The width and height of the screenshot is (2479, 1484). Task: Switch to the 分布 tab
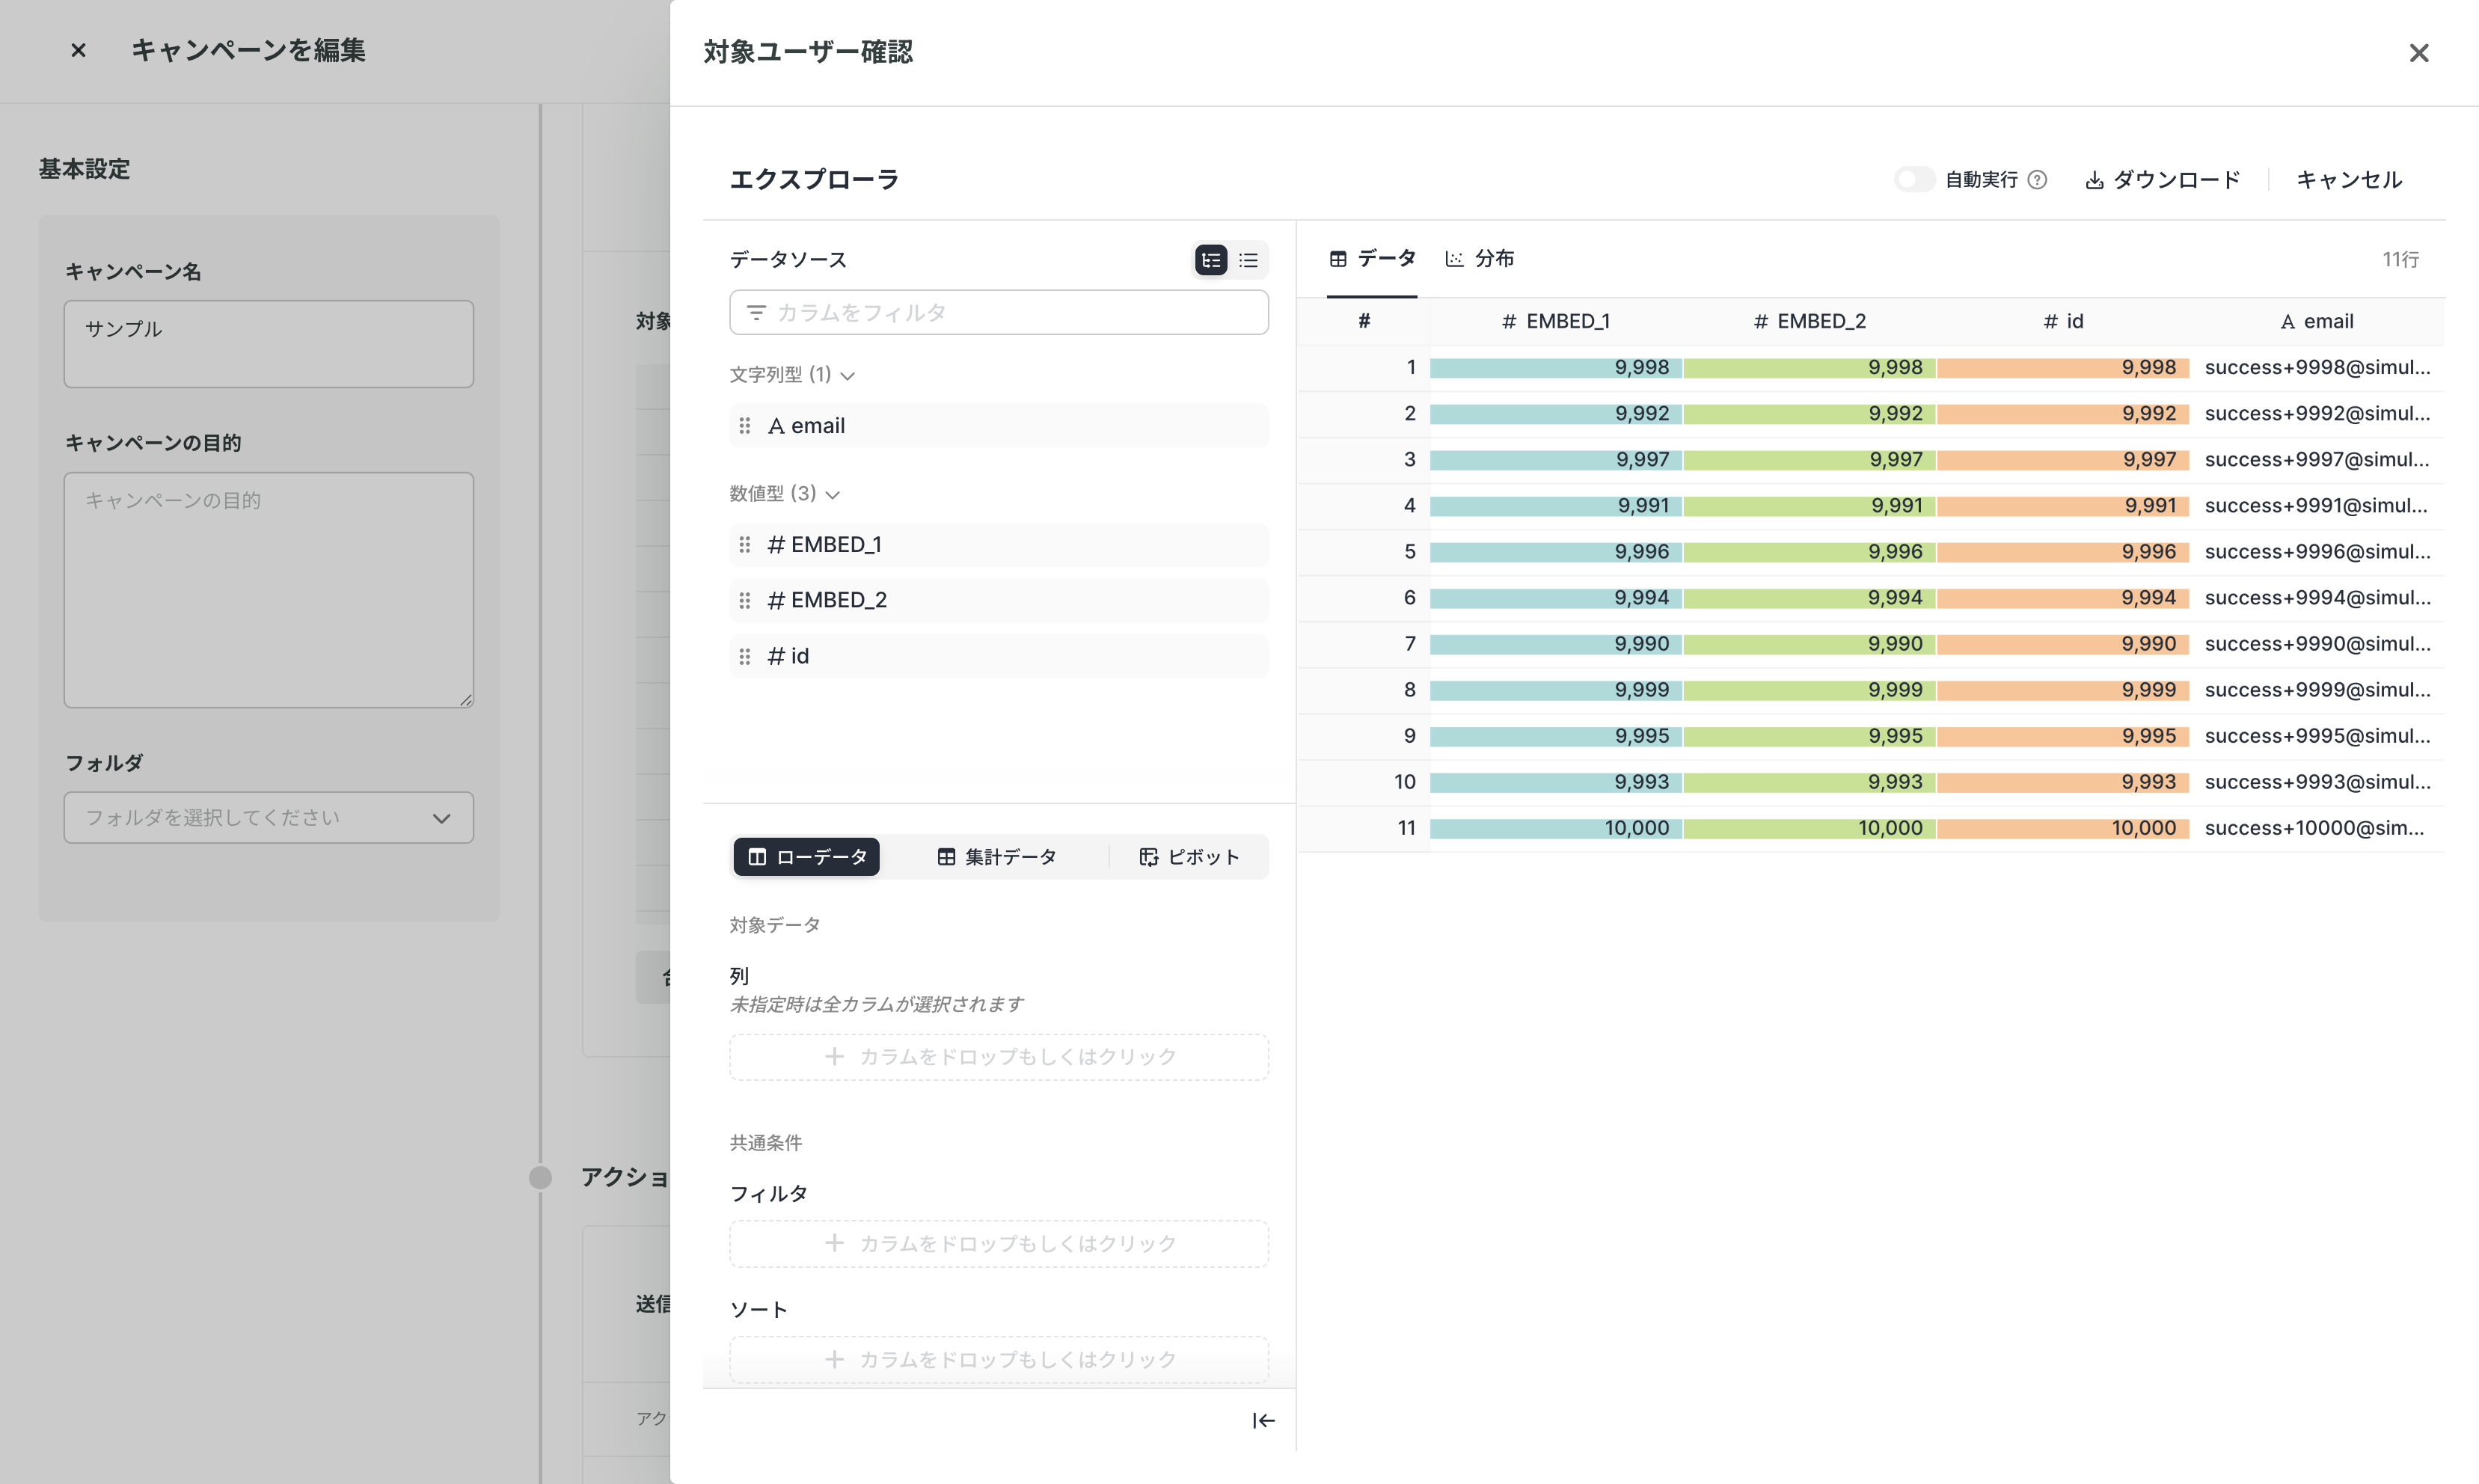pos(1480,259)
